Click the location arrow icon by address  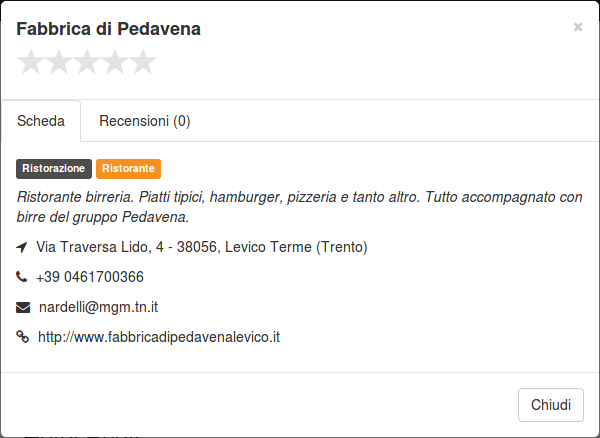point(22,247)
